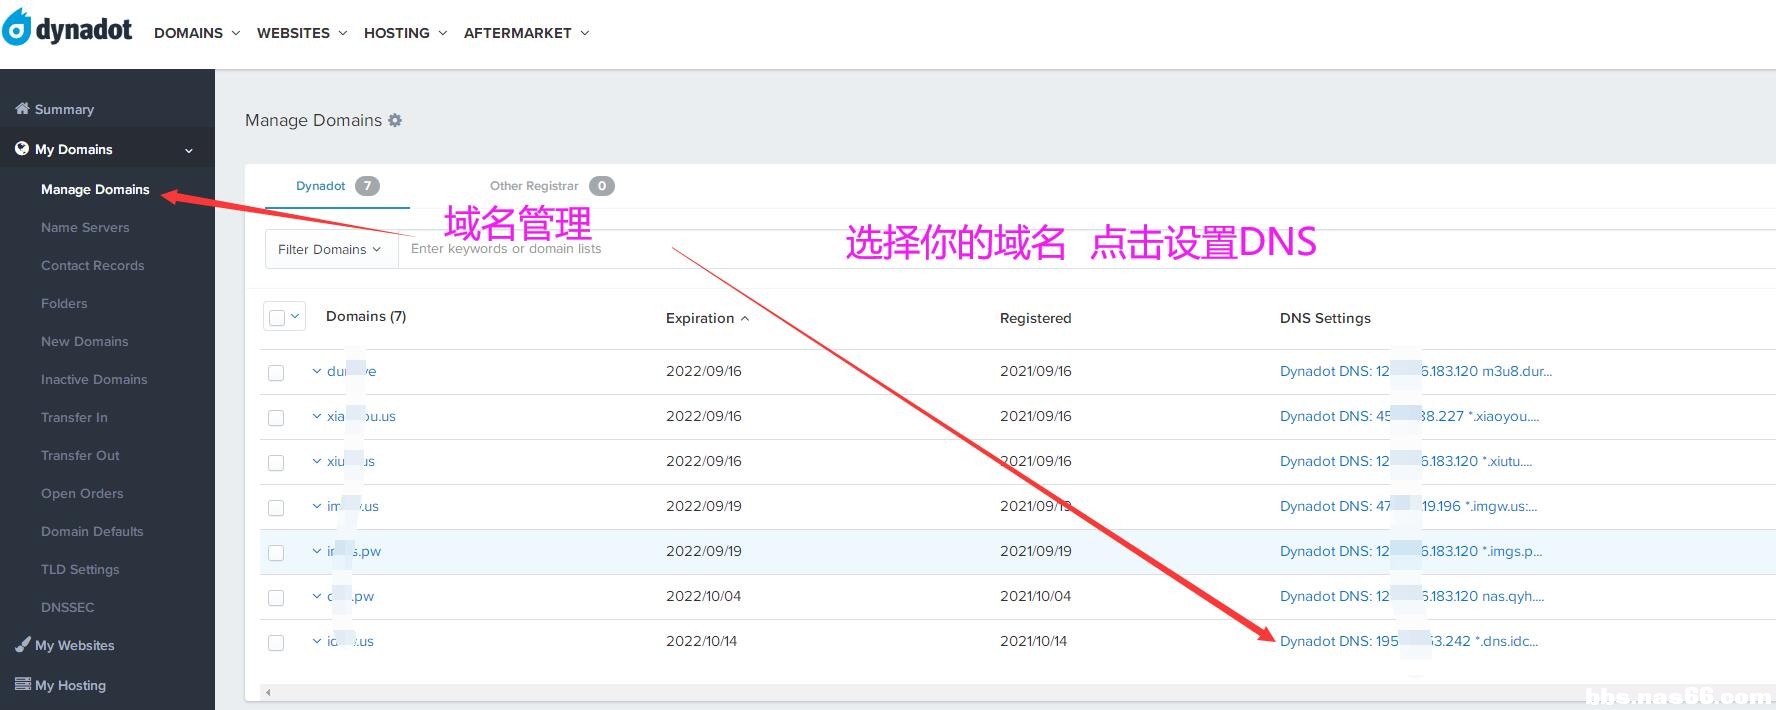This screenshot has width=1776, height=710.
Task: Click expiration date 2022/10/14
Action: (x=701, y=641)
